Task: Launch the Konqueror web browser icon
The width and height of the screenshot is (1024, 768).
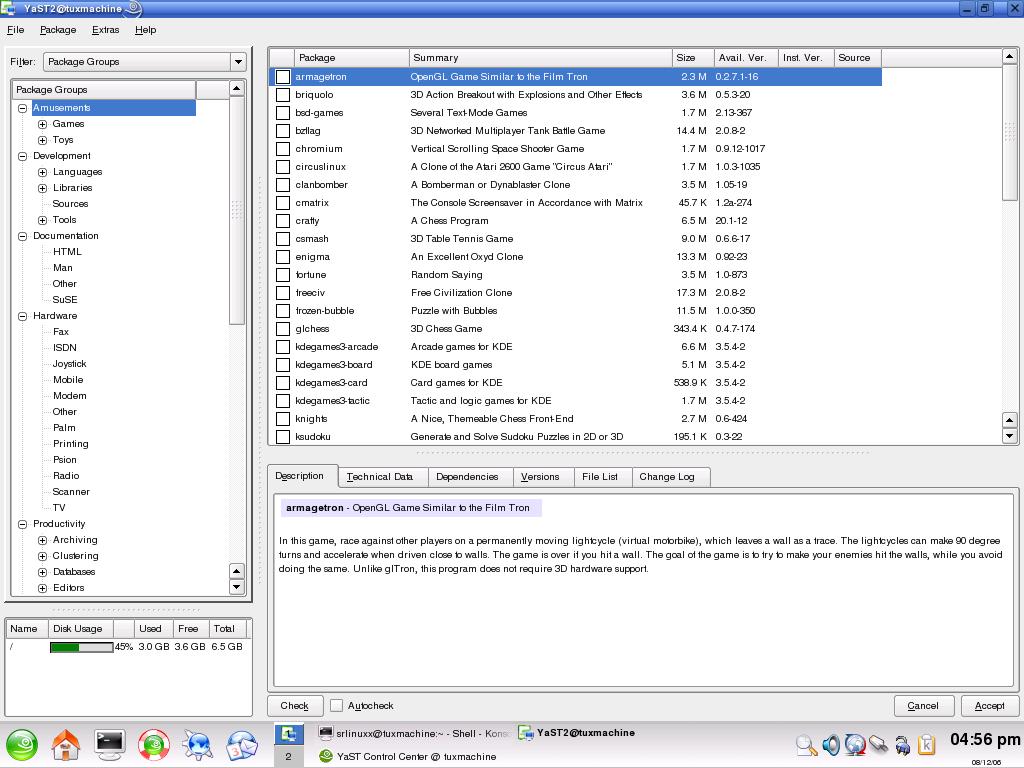Action: pos(197,744)
